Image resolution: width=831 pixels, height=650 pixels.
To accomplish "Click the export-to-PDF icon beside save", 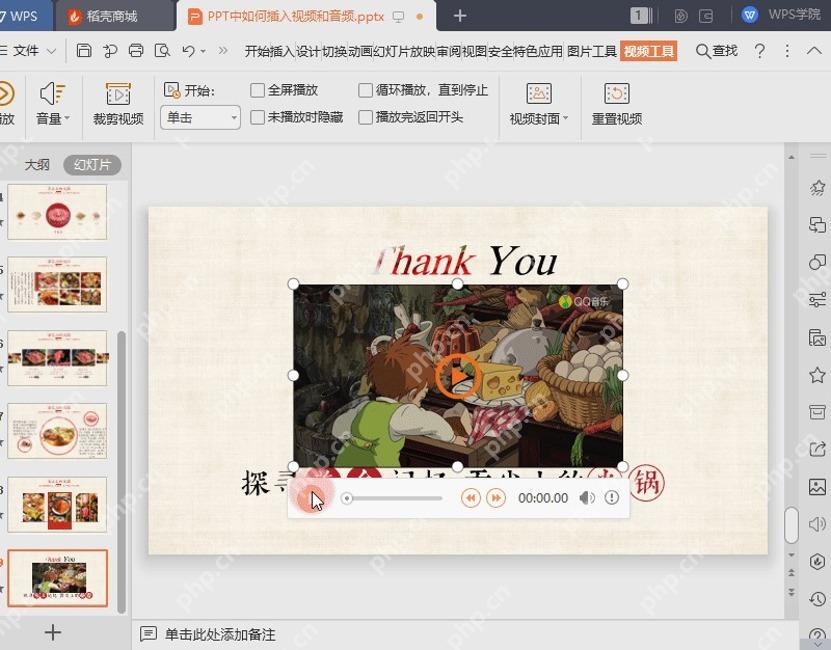I will [110, 50].
